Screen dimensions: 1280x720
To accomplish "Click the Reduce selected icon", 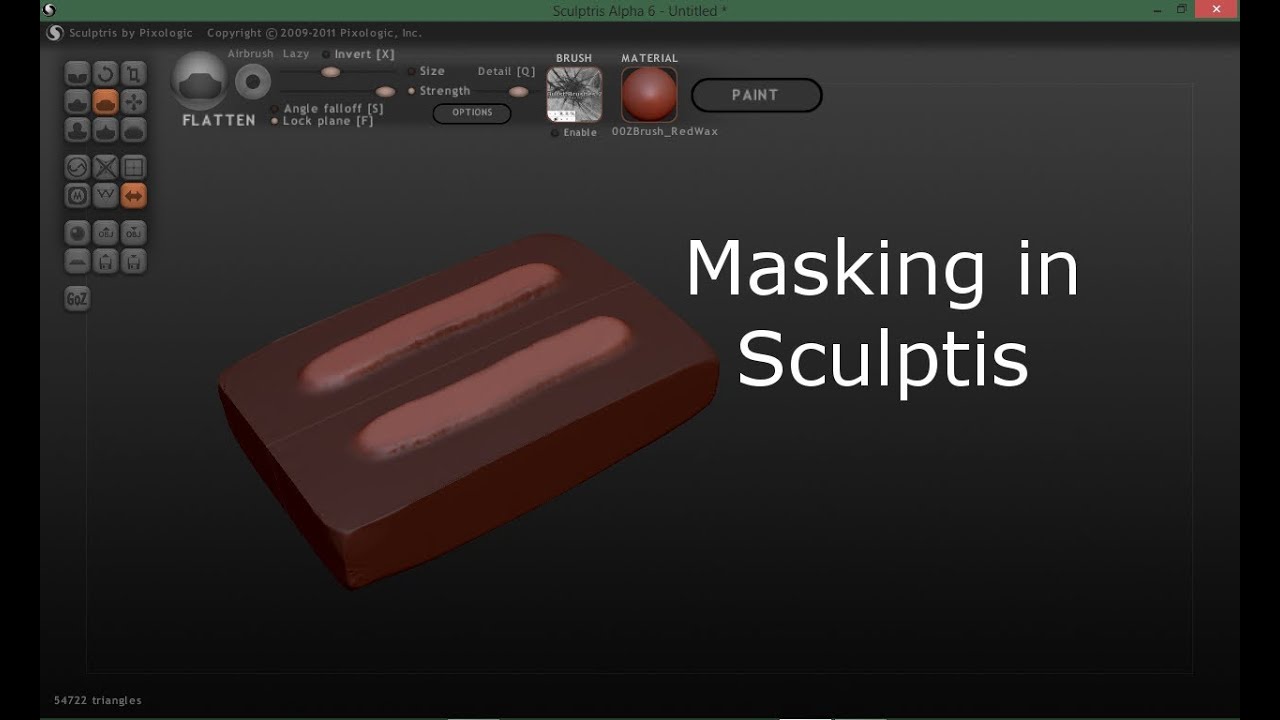I will coord(105,167).
